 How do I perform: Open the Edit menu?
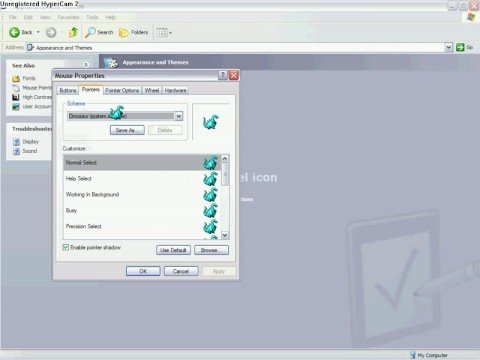point(28,17)
